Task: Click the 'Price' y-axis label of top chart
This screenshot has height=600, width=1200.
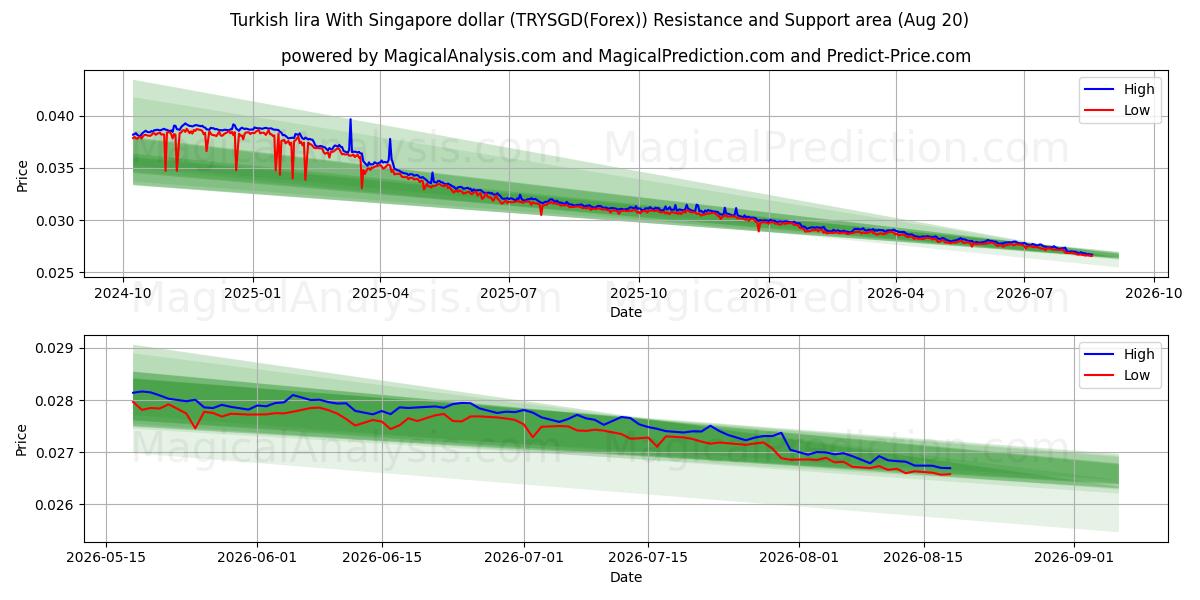Action: point(22,175)
